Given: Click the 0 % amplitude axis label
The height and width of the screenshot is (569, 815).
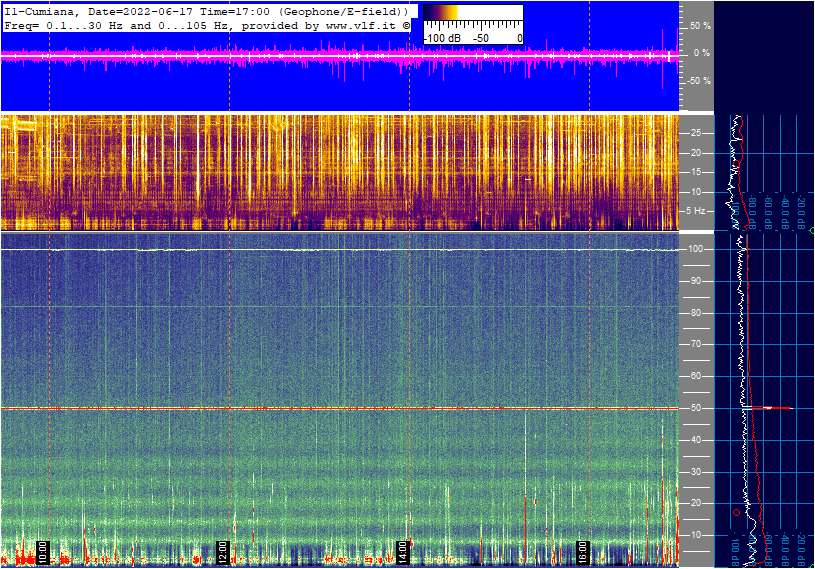Looking at the screenshot, I should pos(701,53).
